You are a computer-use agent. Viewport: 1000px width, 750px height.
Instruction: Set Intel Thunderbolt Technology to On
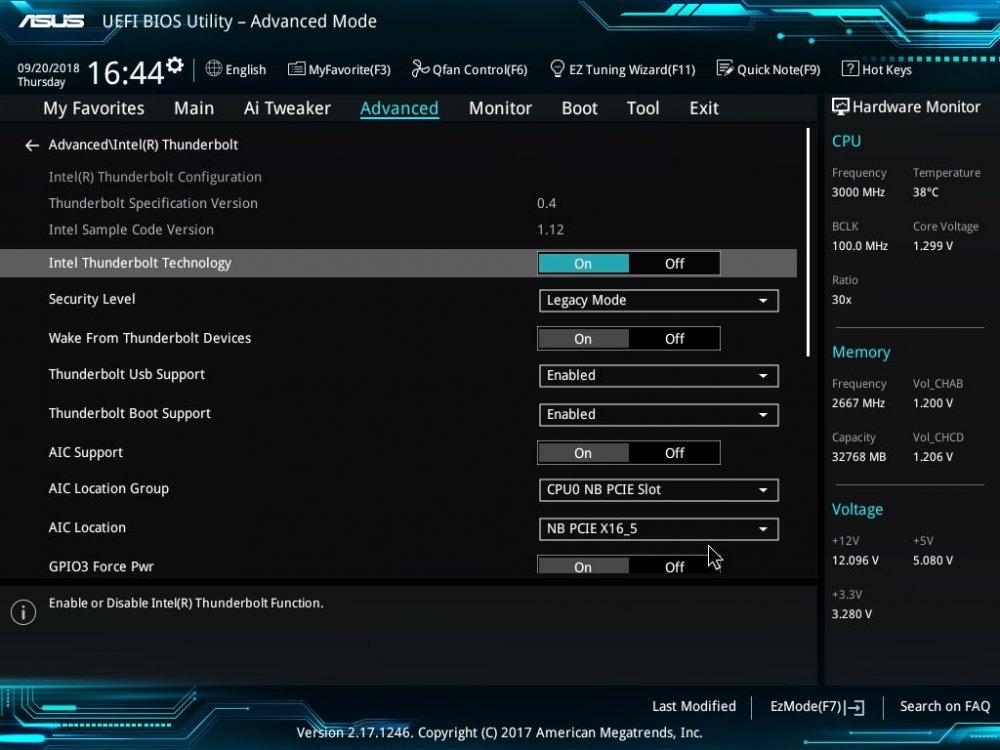pos(583,263)
